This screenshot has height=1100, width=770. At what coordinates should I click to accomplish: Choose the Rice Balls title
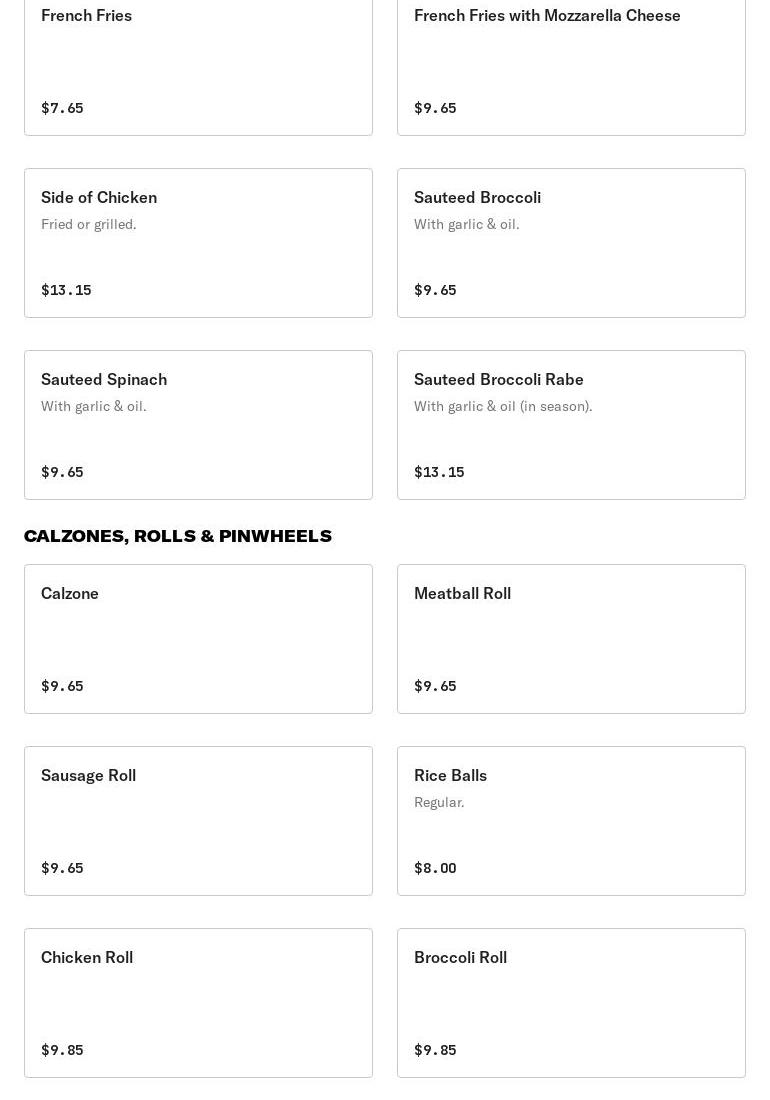450,776
